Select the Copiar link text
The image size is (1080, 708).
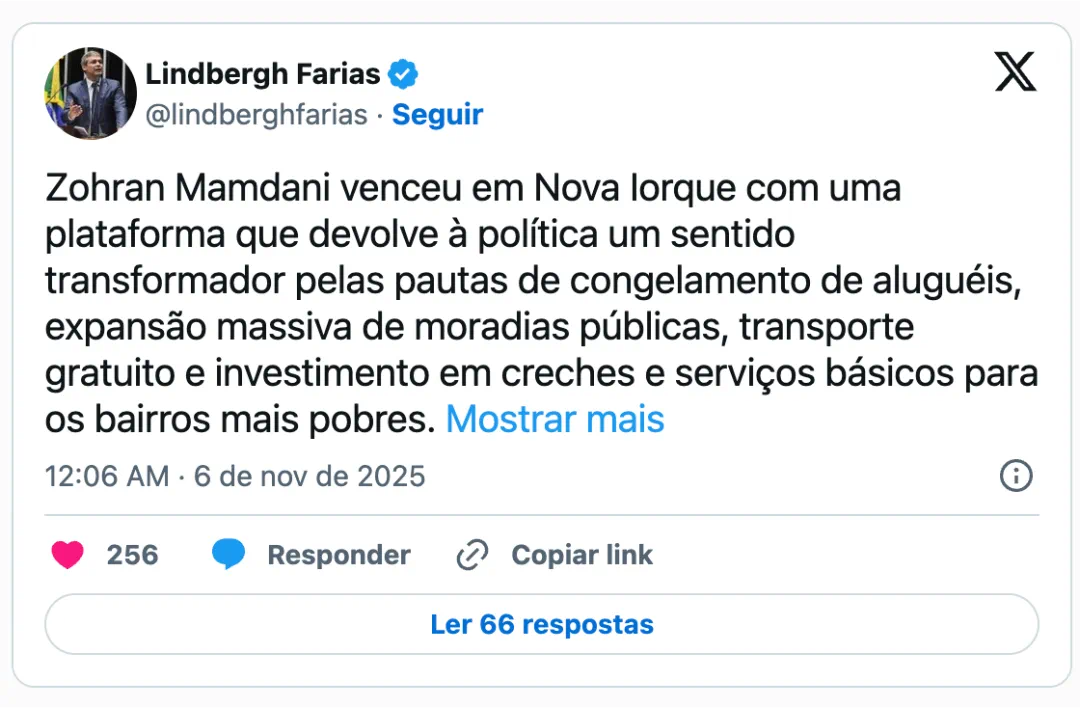pyautogui.click(x=582, y=555)
